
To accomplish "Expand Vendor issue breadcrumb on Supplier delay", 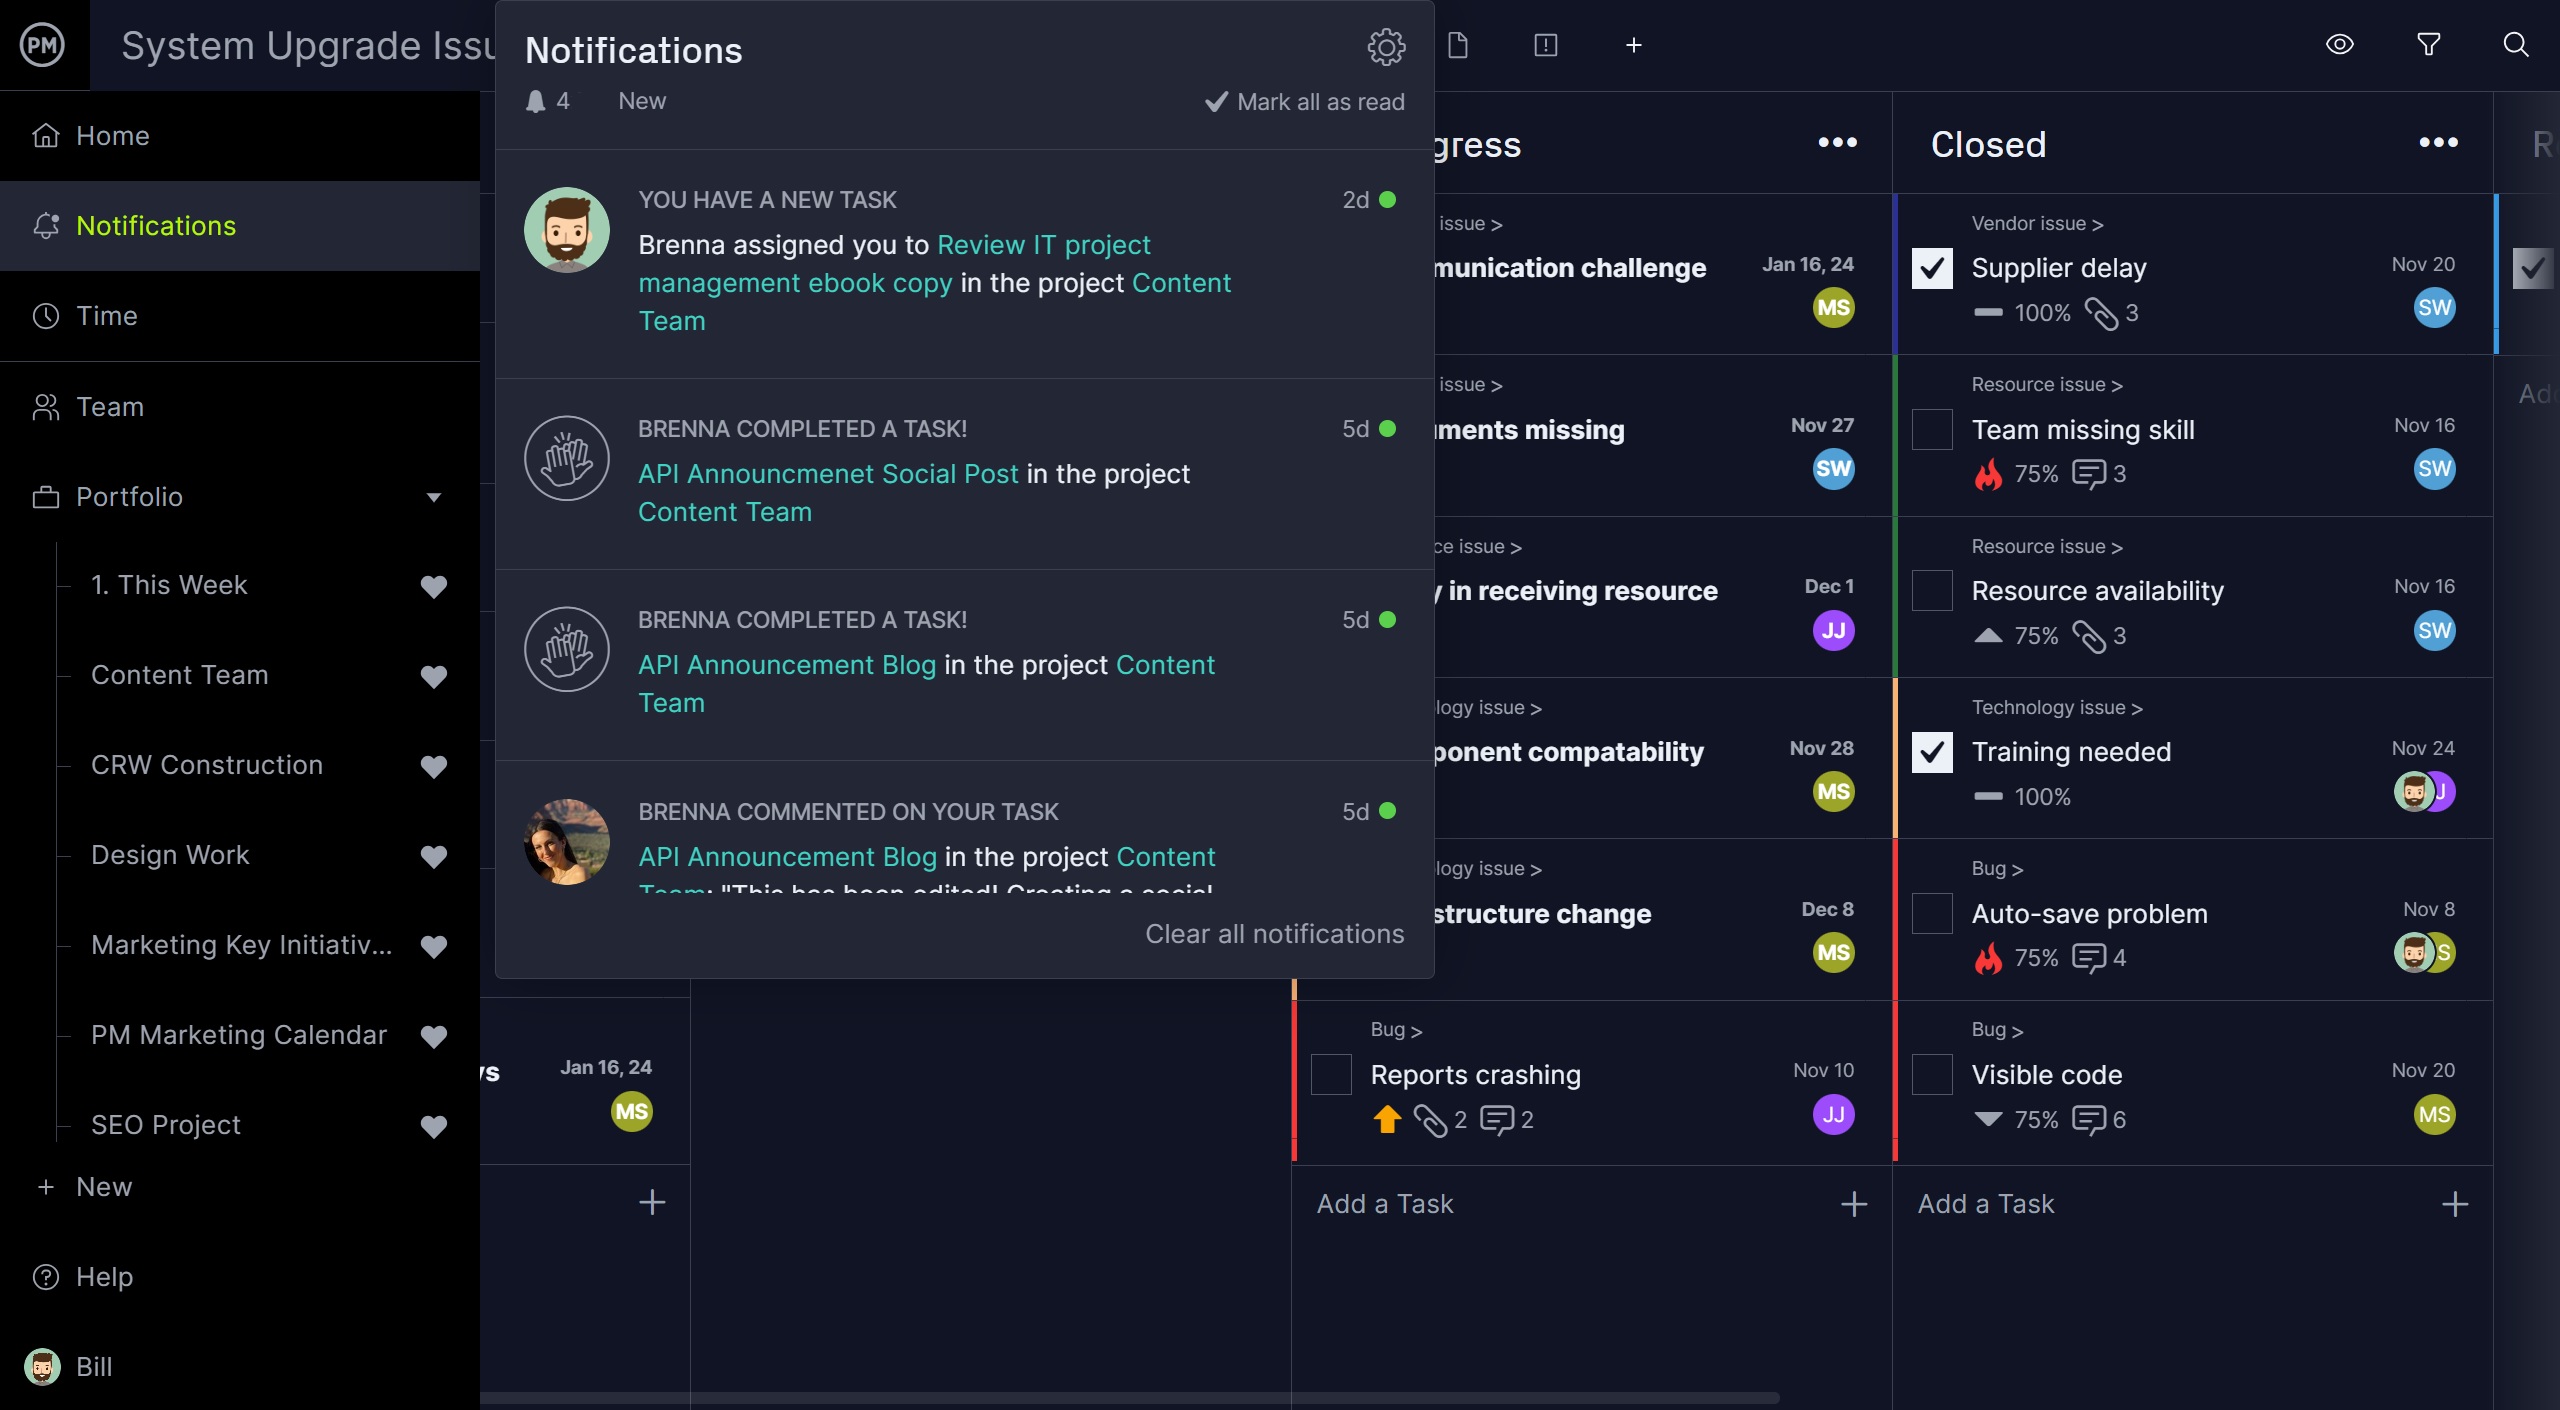I will (2037, 224).
